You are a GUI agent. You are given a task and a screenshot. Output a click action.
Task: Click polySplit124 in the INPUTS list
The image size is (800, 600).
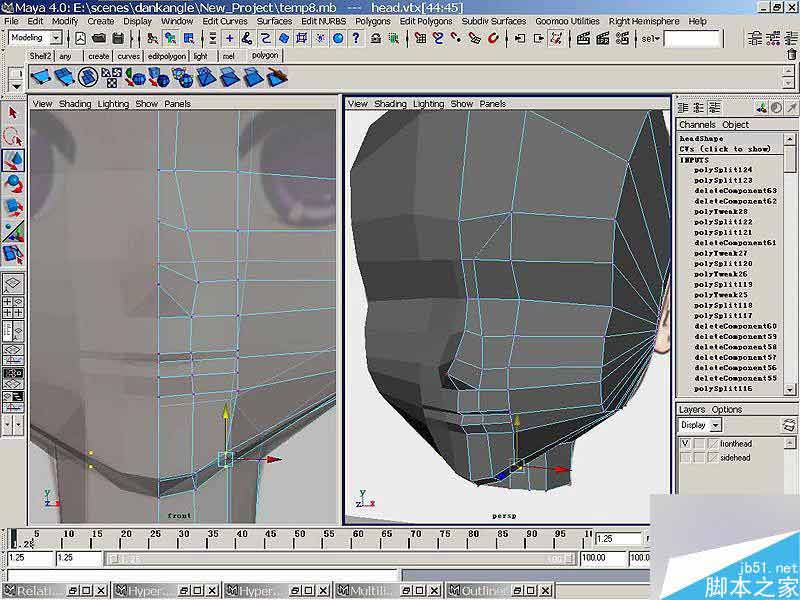[722, 169]
